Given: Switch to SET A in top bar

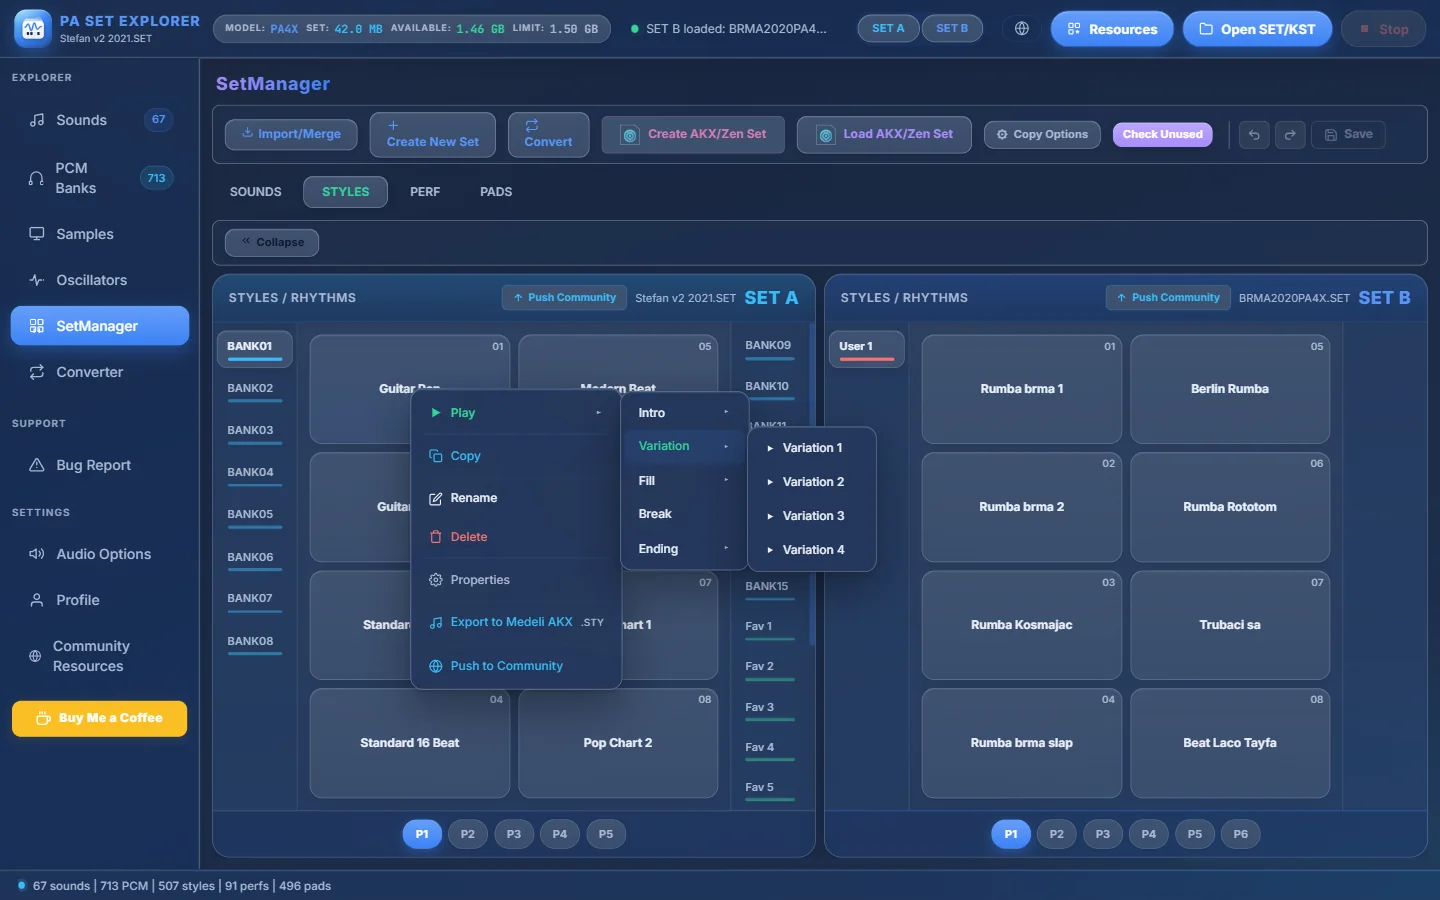Looking at the screenshot, I should (888, 29).
